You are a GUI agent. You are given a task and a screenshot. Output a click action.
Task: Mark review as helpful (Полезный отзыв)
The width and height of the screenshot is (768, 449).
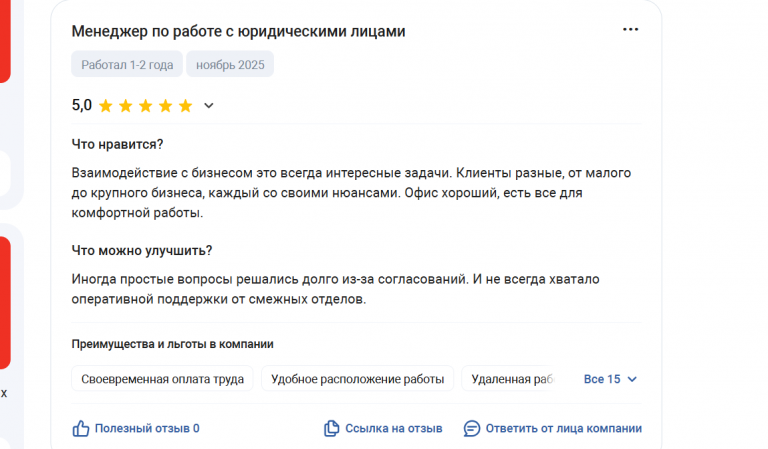147,428
